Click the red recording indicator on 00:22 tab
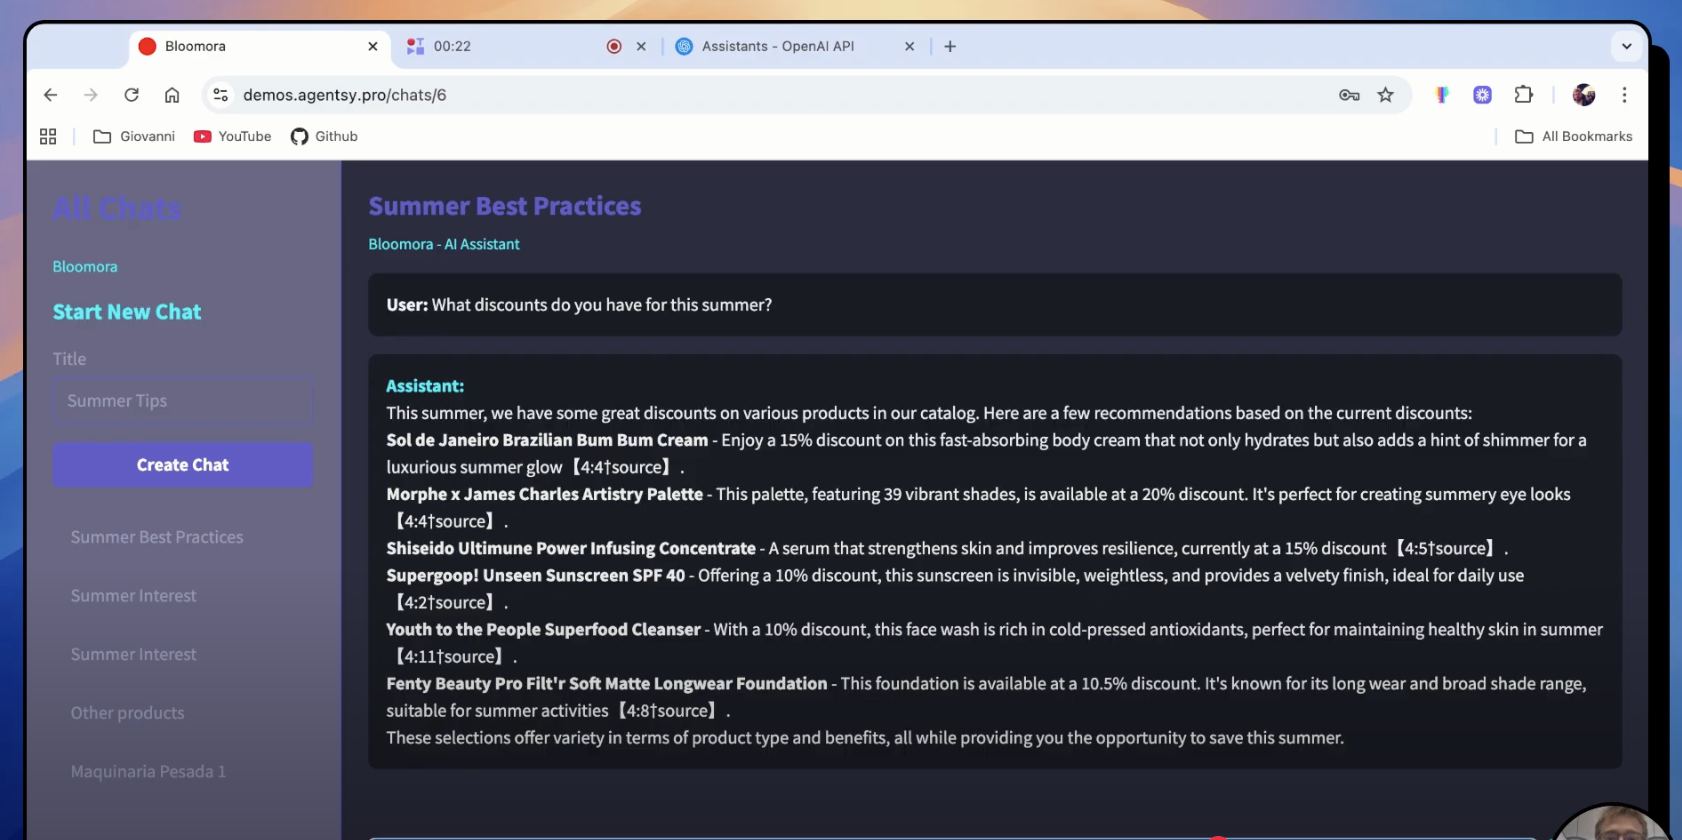1682x840 pixels. 614,46
